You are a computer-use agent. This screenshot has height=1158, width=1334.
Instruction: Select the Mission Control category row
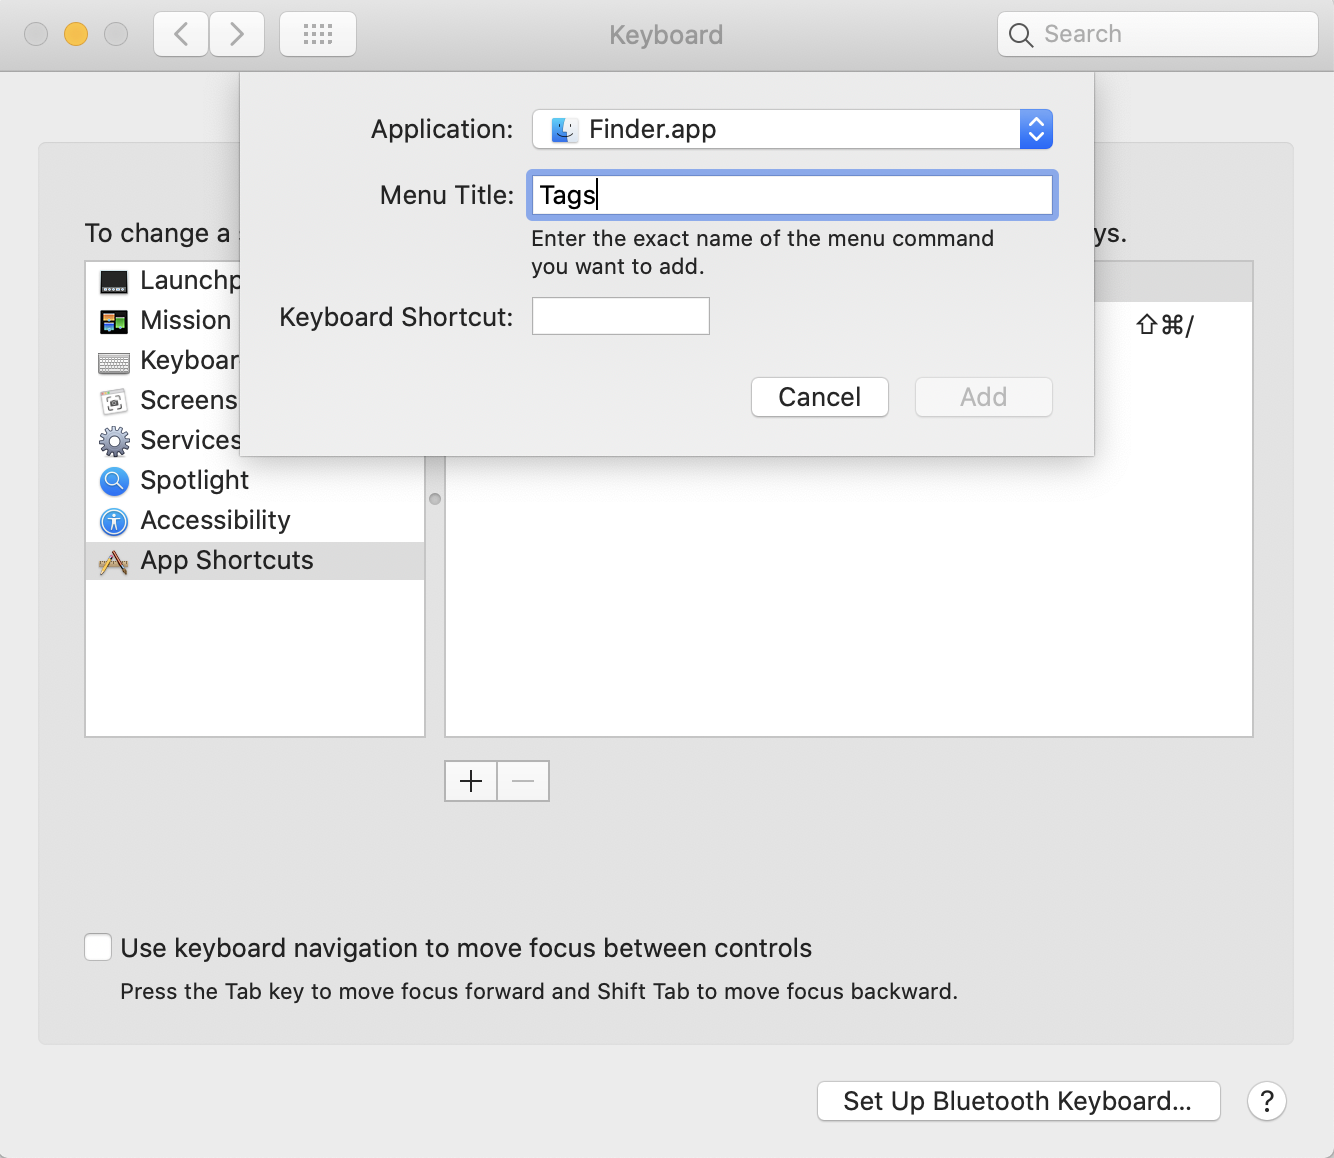pos(164,321)
